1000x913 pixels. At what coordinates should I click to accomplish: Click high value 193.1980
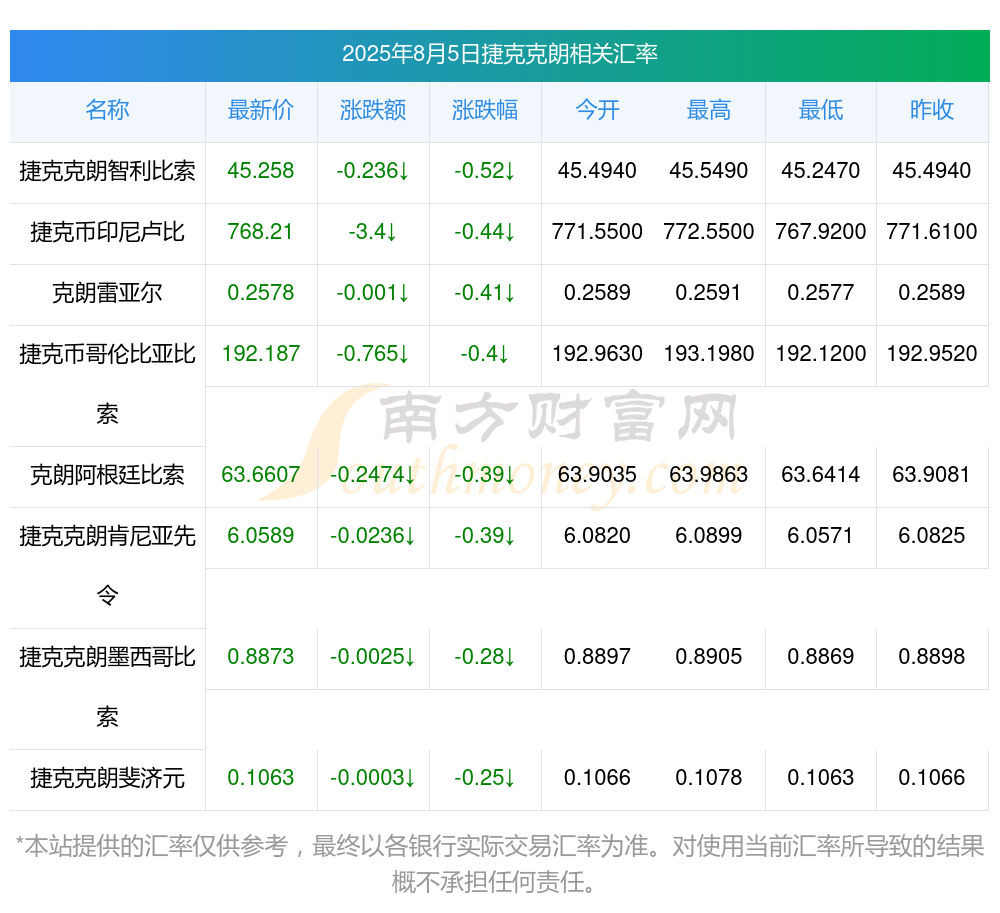pyautogui.click(x=709, y=353)
